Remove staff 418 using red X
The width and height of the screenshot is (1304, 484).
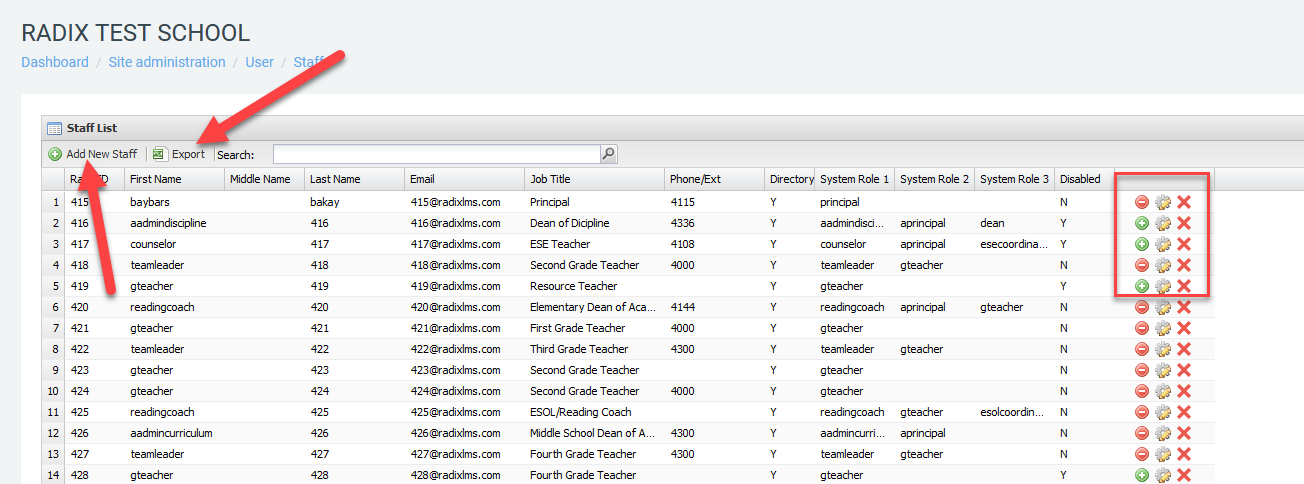point(1184,265)
